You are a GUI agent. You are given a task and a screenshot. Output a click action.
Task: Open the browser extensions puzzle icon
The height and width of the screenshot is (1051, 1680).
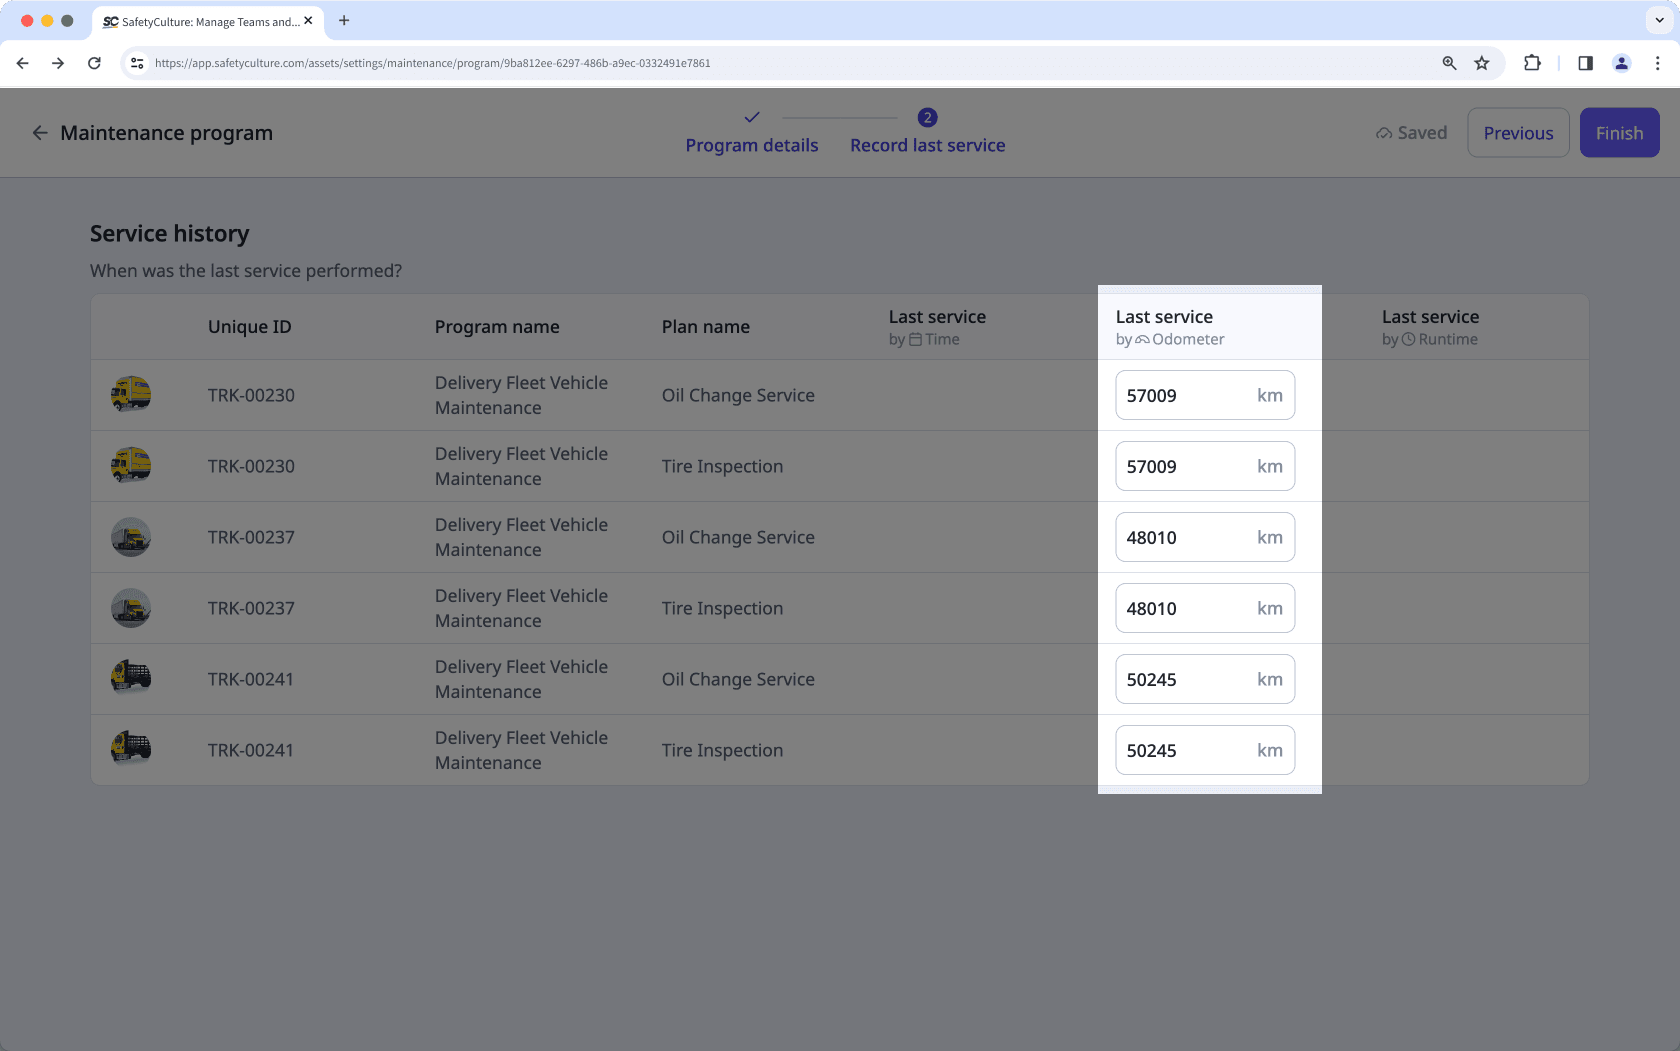coord(1532,63)
